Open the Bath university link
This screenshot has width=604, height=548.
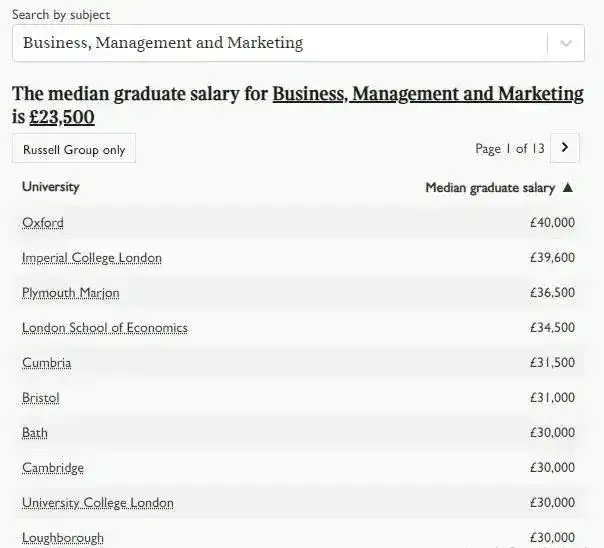click(35, 433)
